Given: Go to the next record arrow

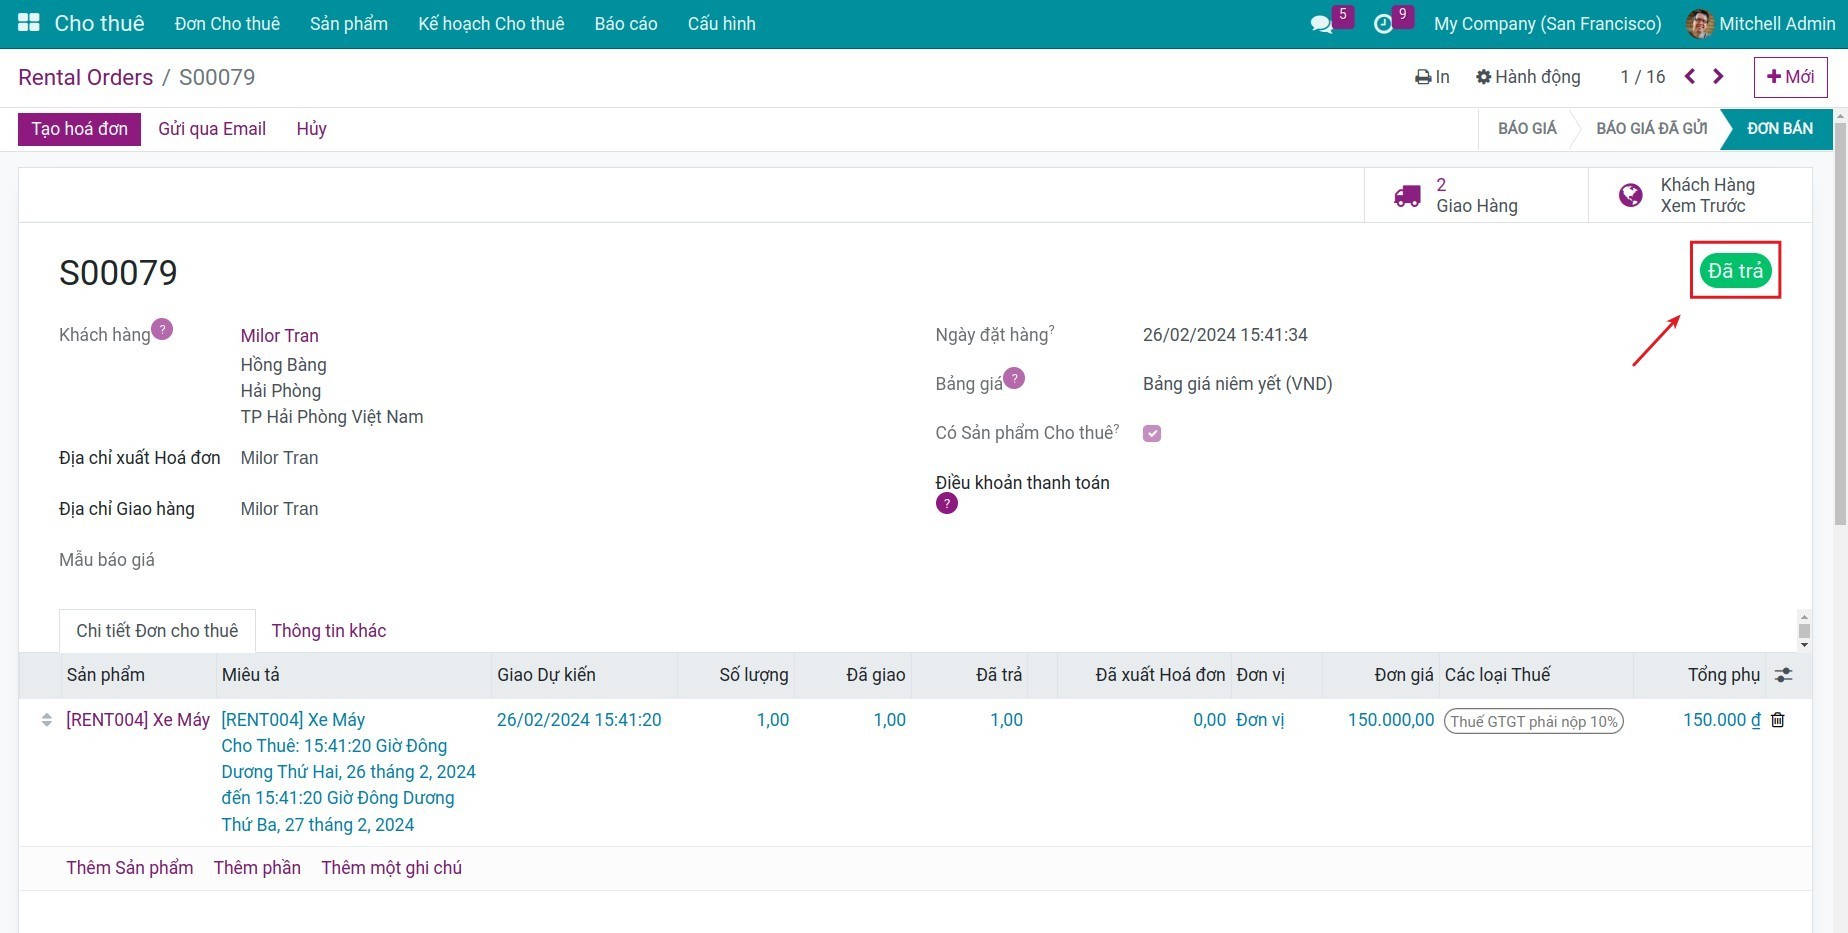Looking at the screenshot, I should click(x=1718, y=77).
